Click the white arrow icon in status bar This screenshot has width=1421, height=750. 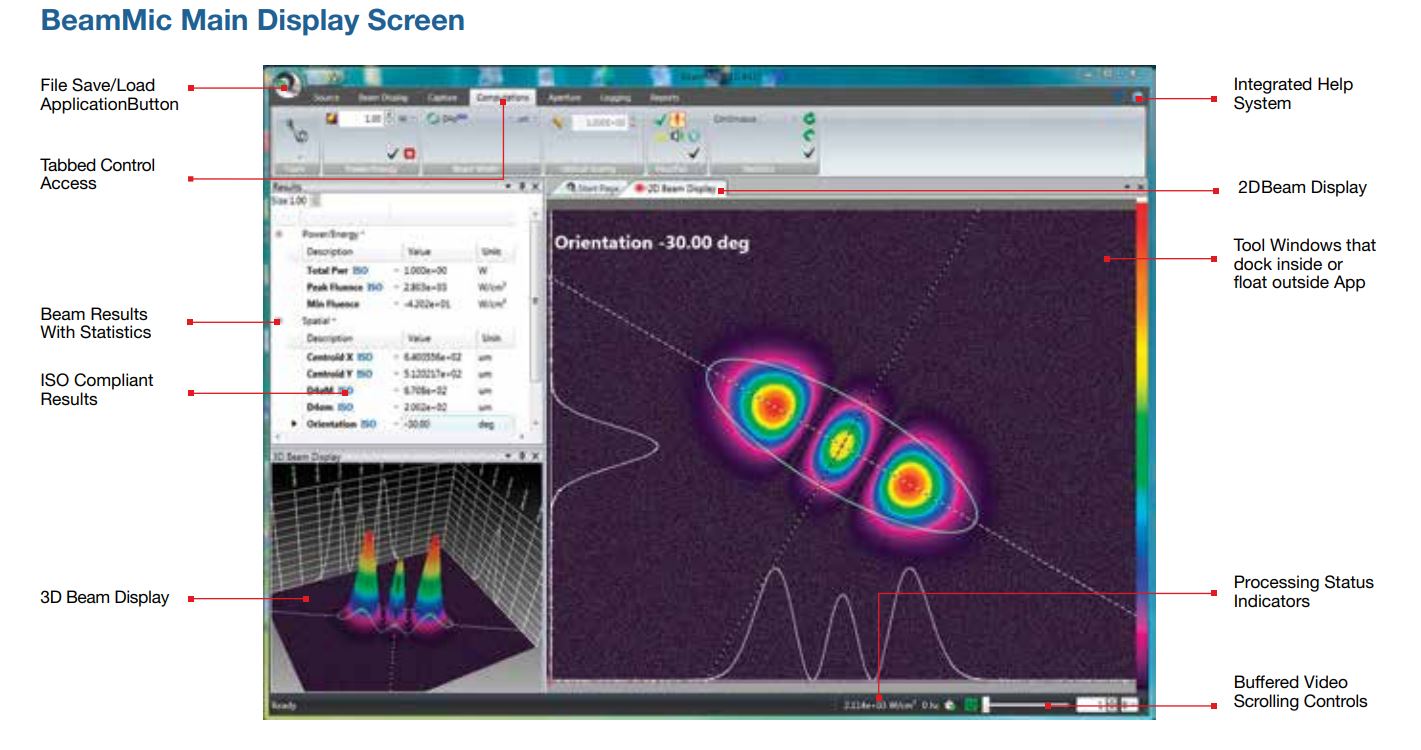click(949, 705)
